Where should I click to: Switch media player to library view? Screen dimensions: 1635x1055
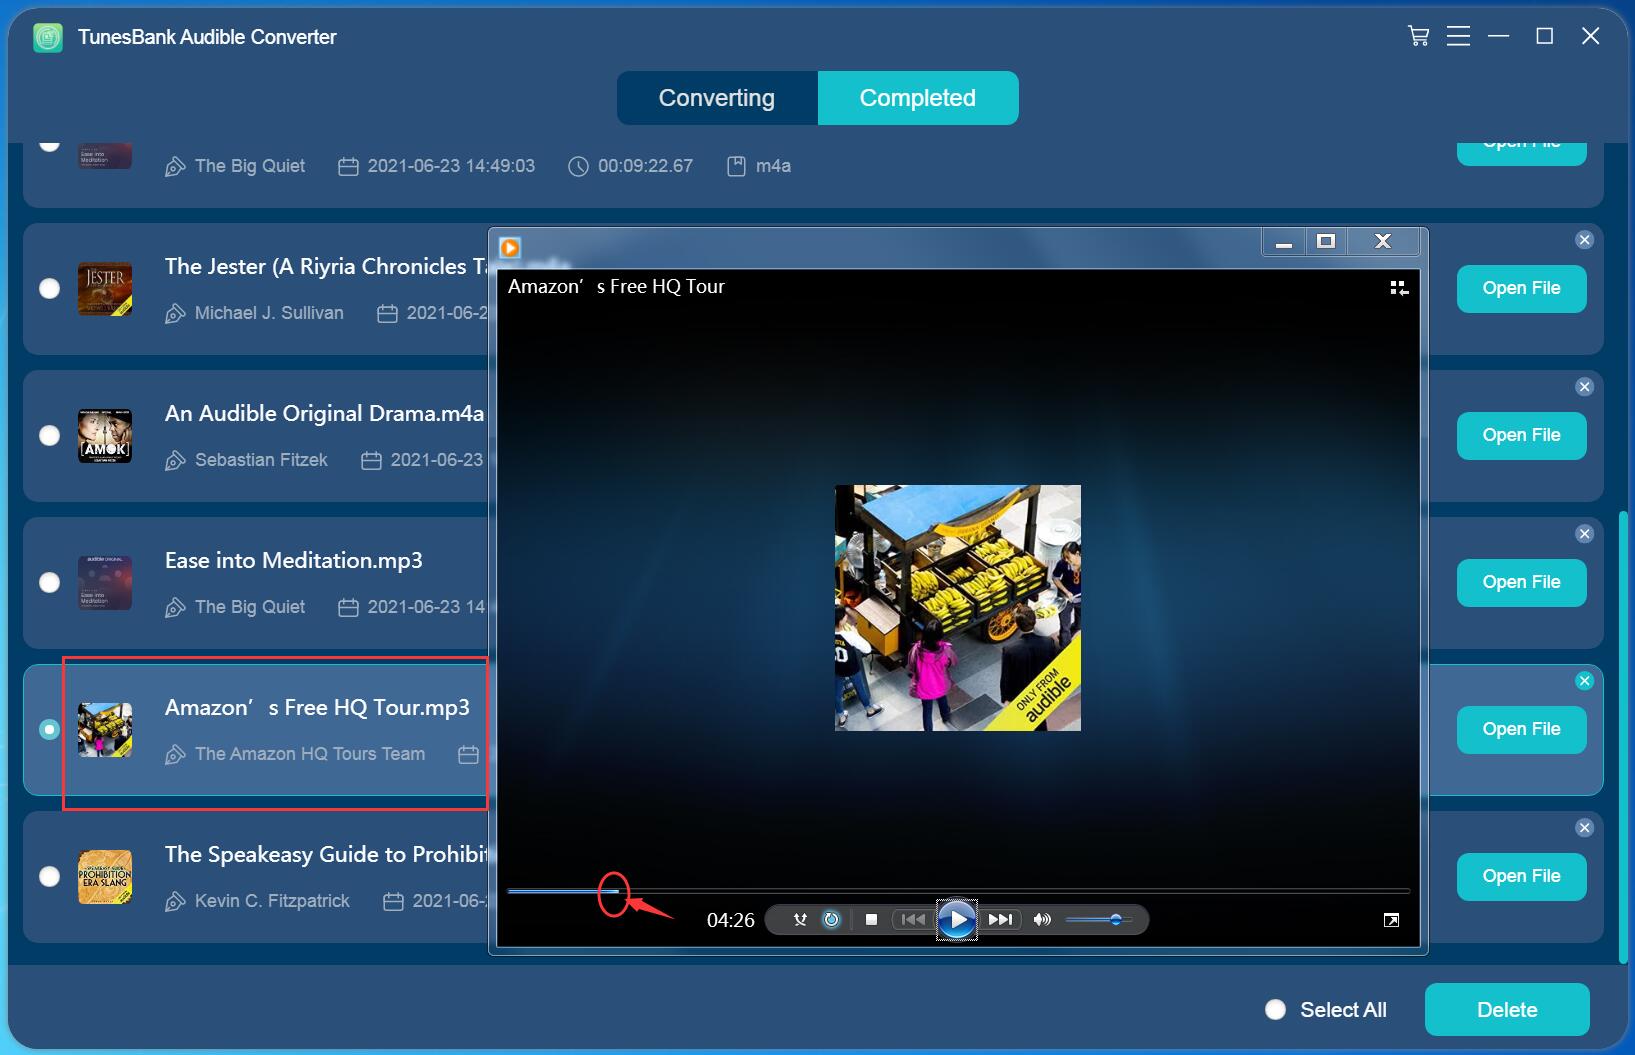click(x=1399, y=288)
